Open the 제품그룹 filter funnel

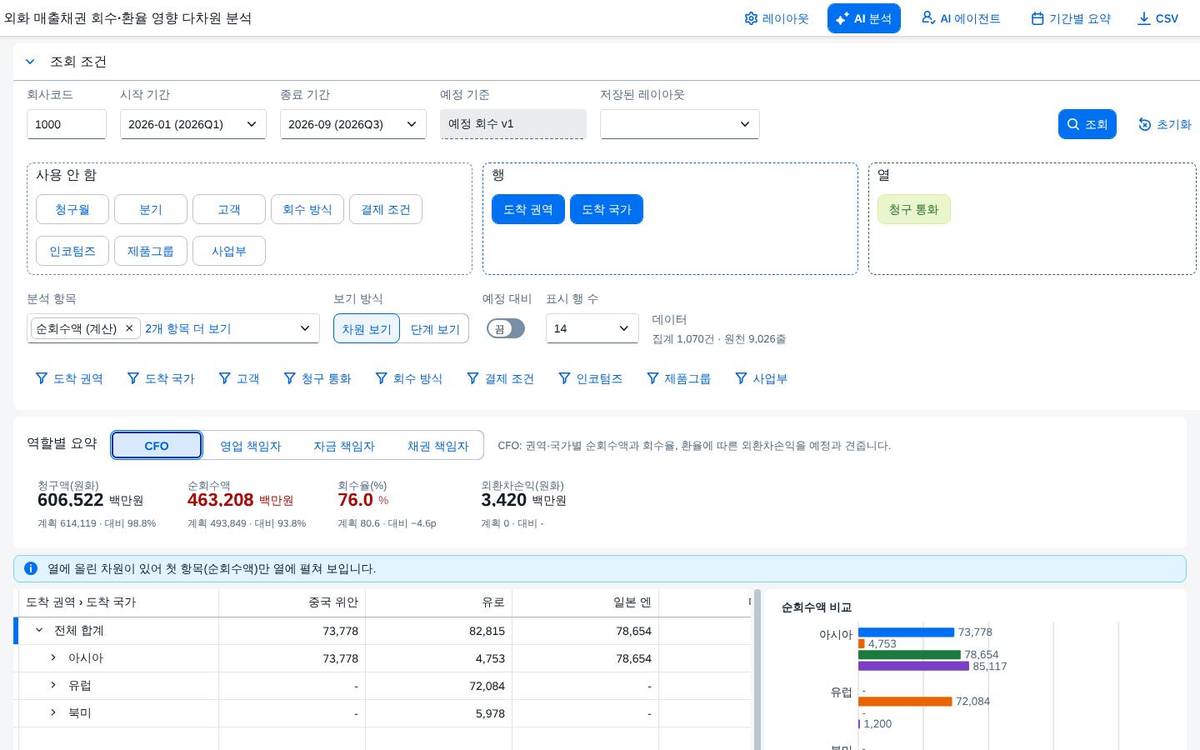pyautogui.click(x=653, y=379)
